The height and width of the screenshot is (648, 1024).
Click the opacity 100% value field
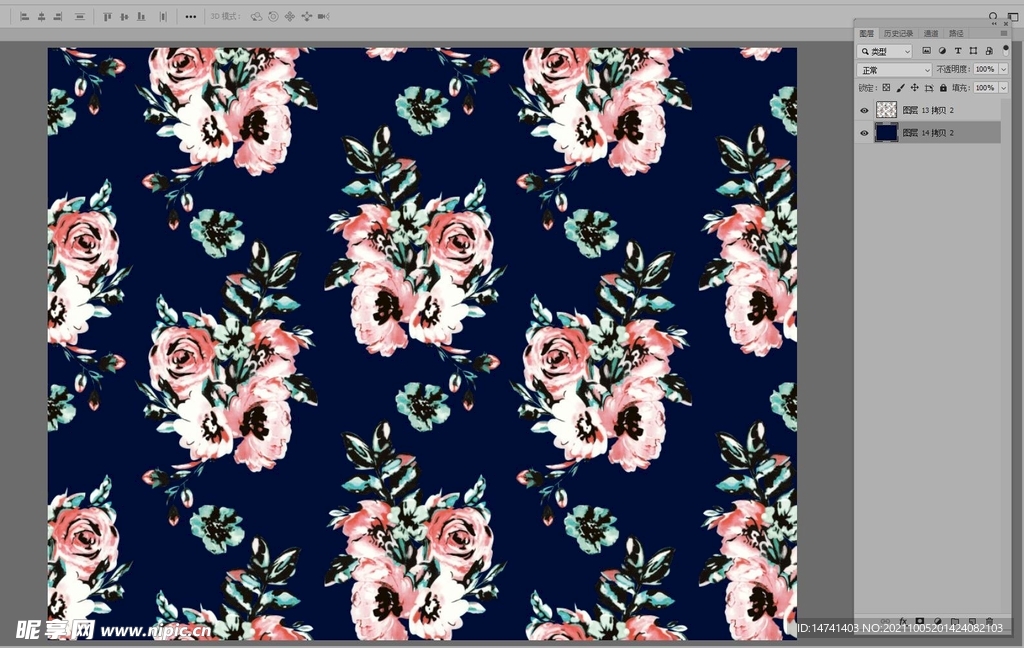coord(985,69)
